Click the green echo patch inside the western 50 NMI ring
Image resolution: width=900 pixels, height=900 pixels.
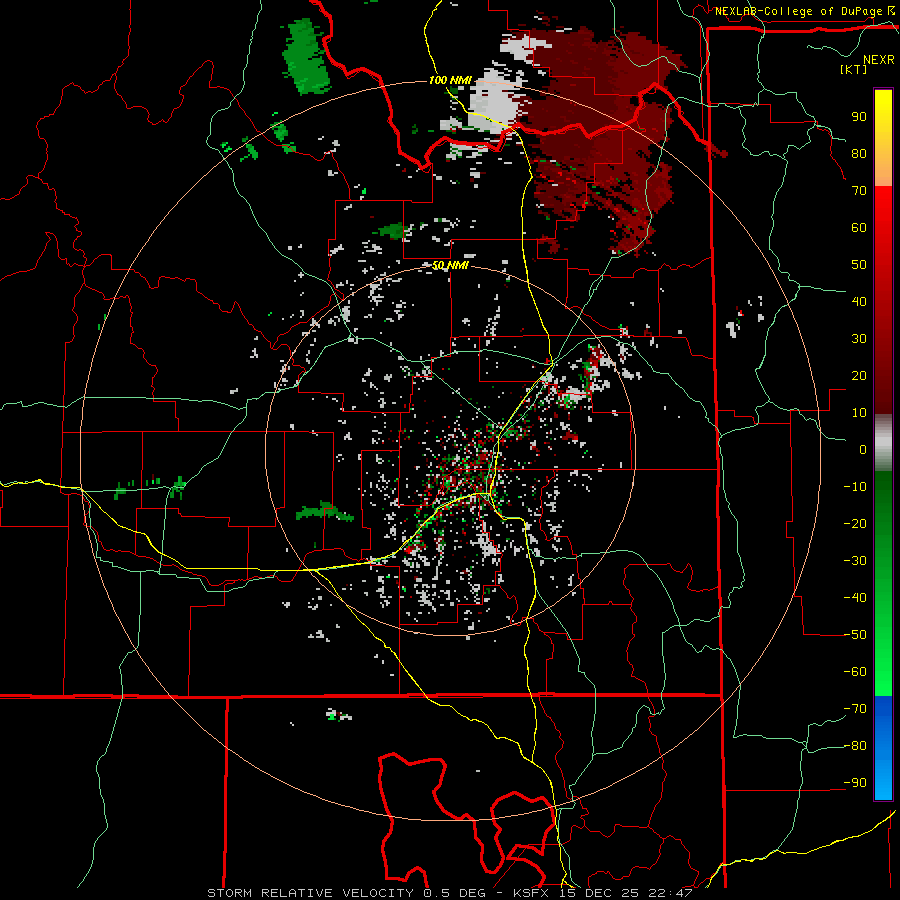(325, 511)
